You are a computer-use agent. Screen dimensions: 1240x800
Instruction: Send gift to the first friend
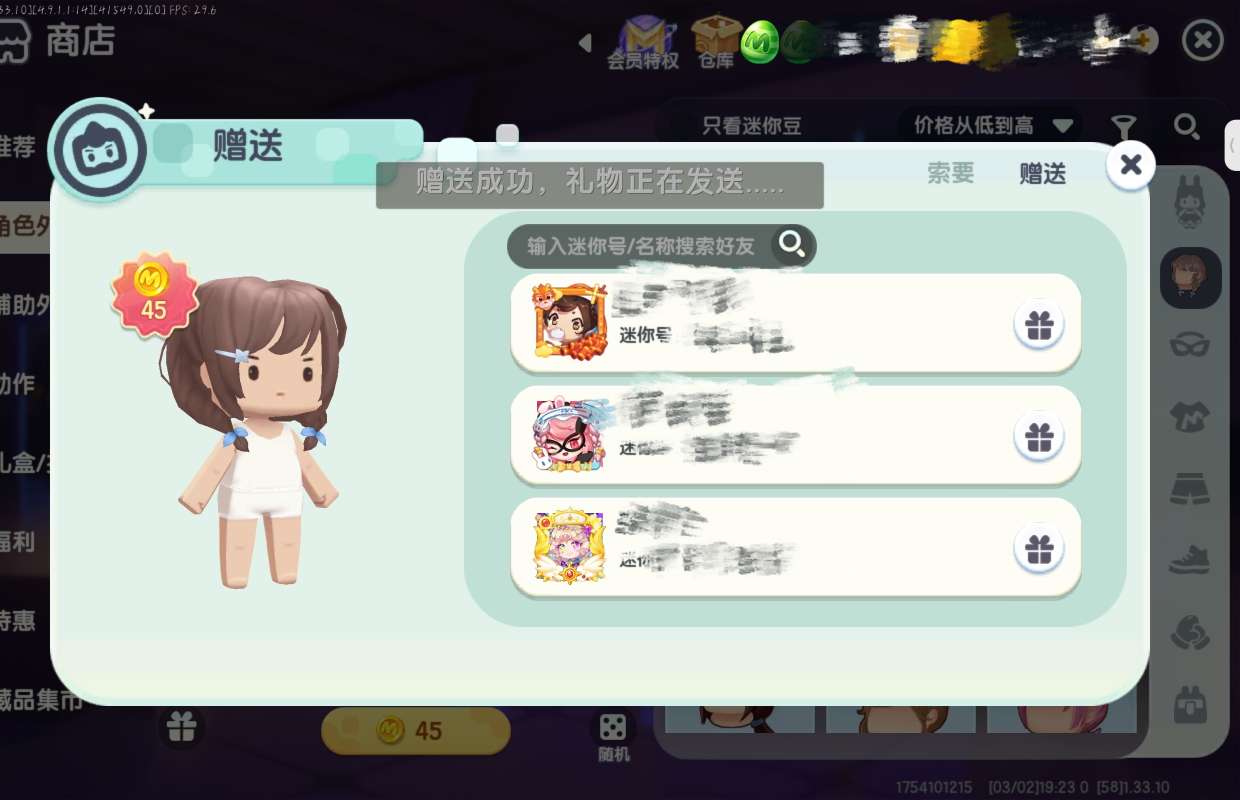[x=1039, y=325]
